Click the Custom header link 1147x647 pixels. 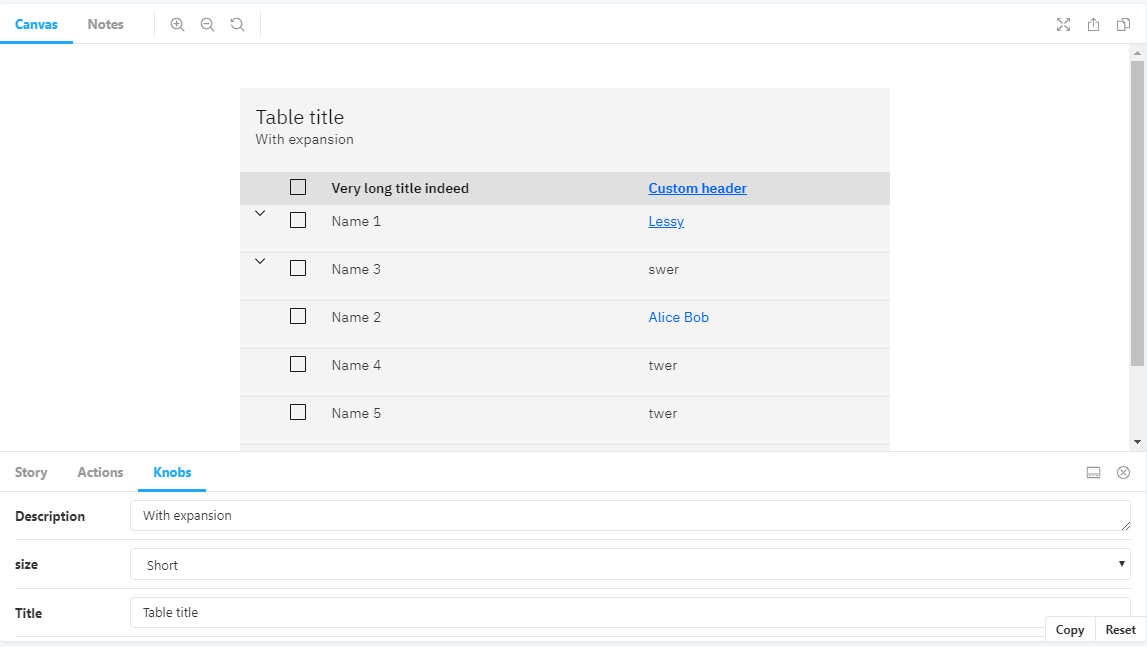(696, 188)
